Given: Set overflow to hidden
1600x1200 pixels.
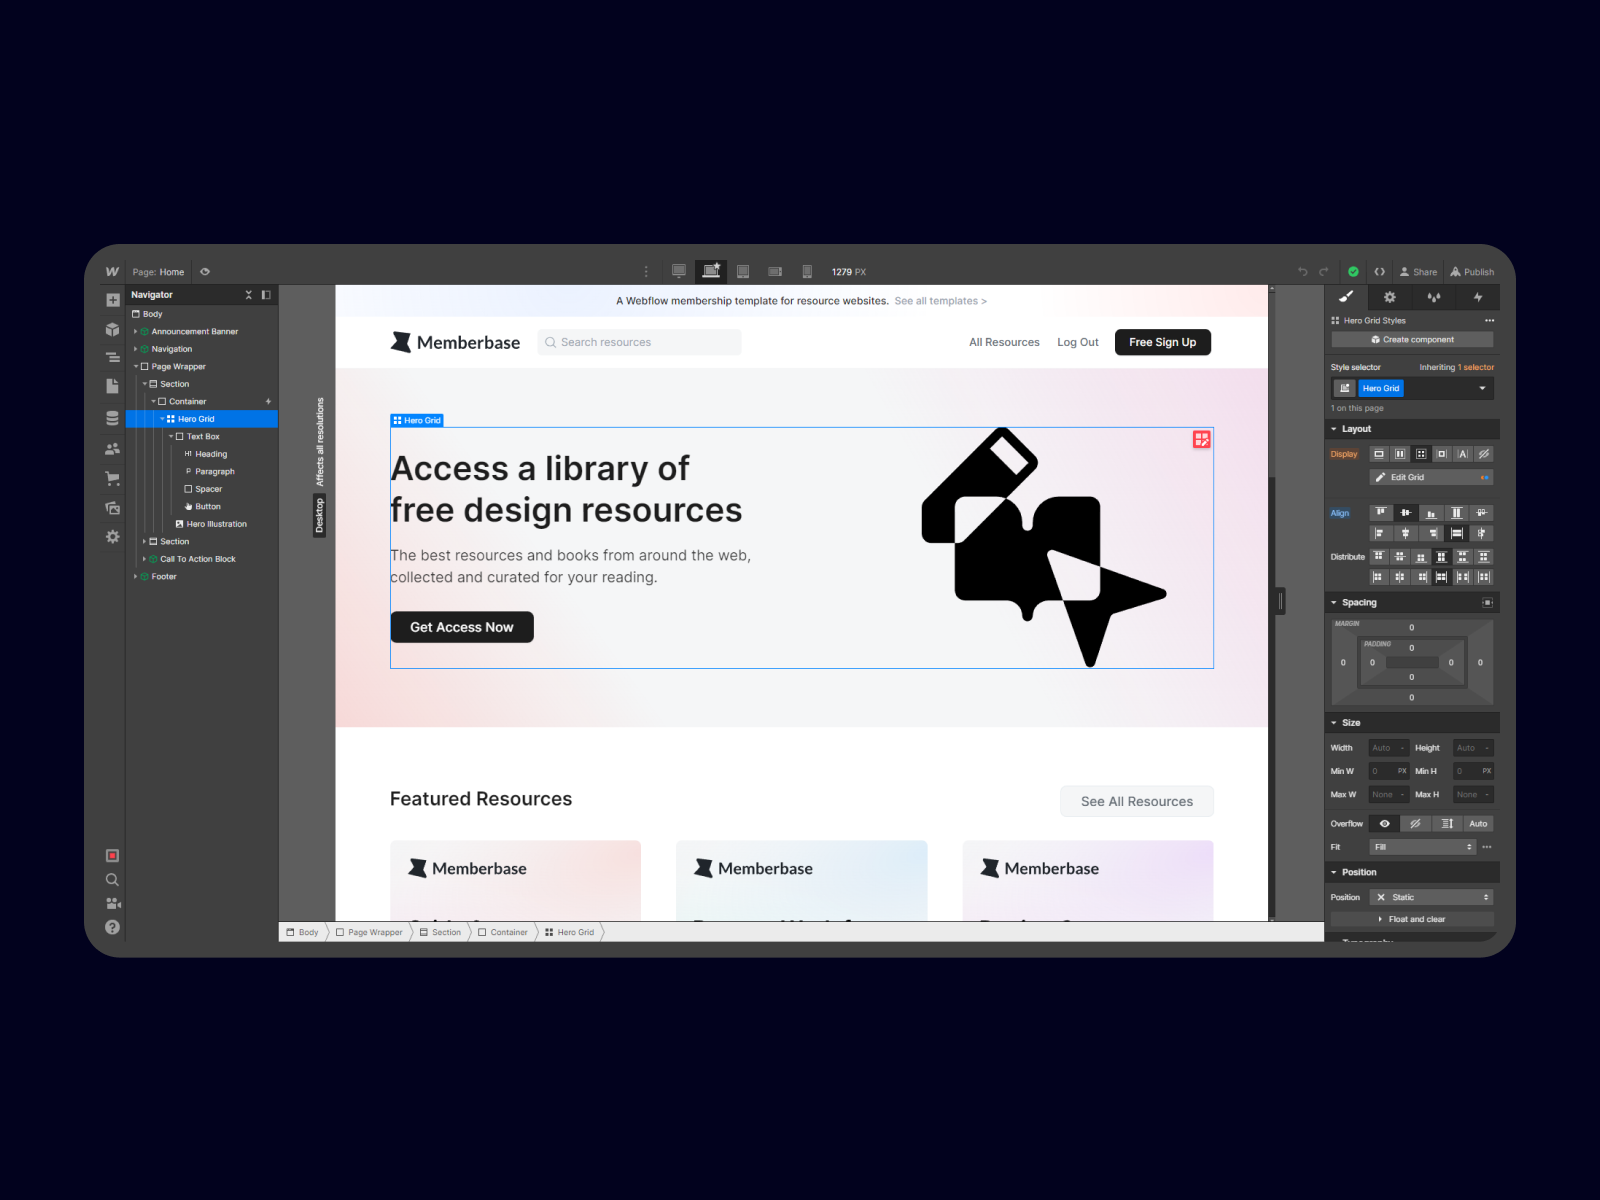Looking at the screenshot, I should coord(1416,824).
